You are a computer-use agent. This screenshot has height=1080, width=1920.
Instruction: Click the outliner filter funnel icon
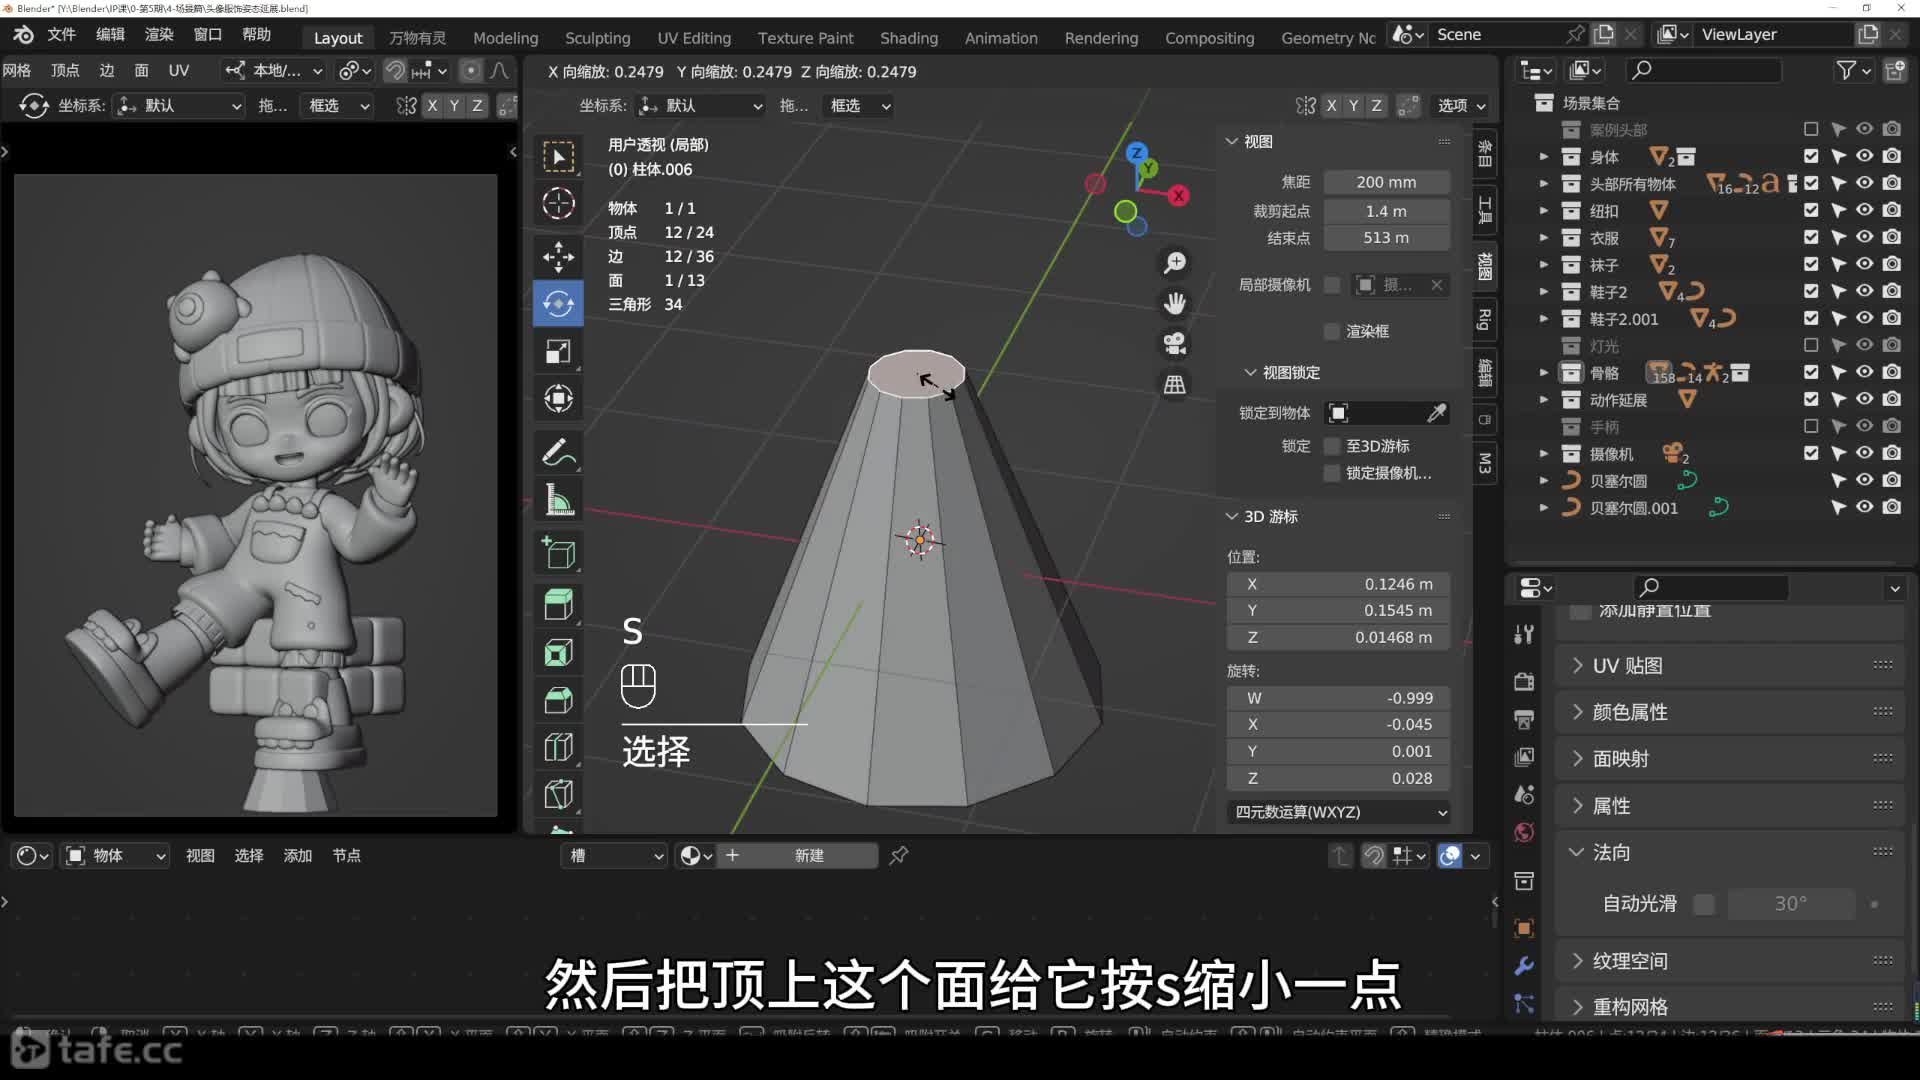tap(1846, 70)
